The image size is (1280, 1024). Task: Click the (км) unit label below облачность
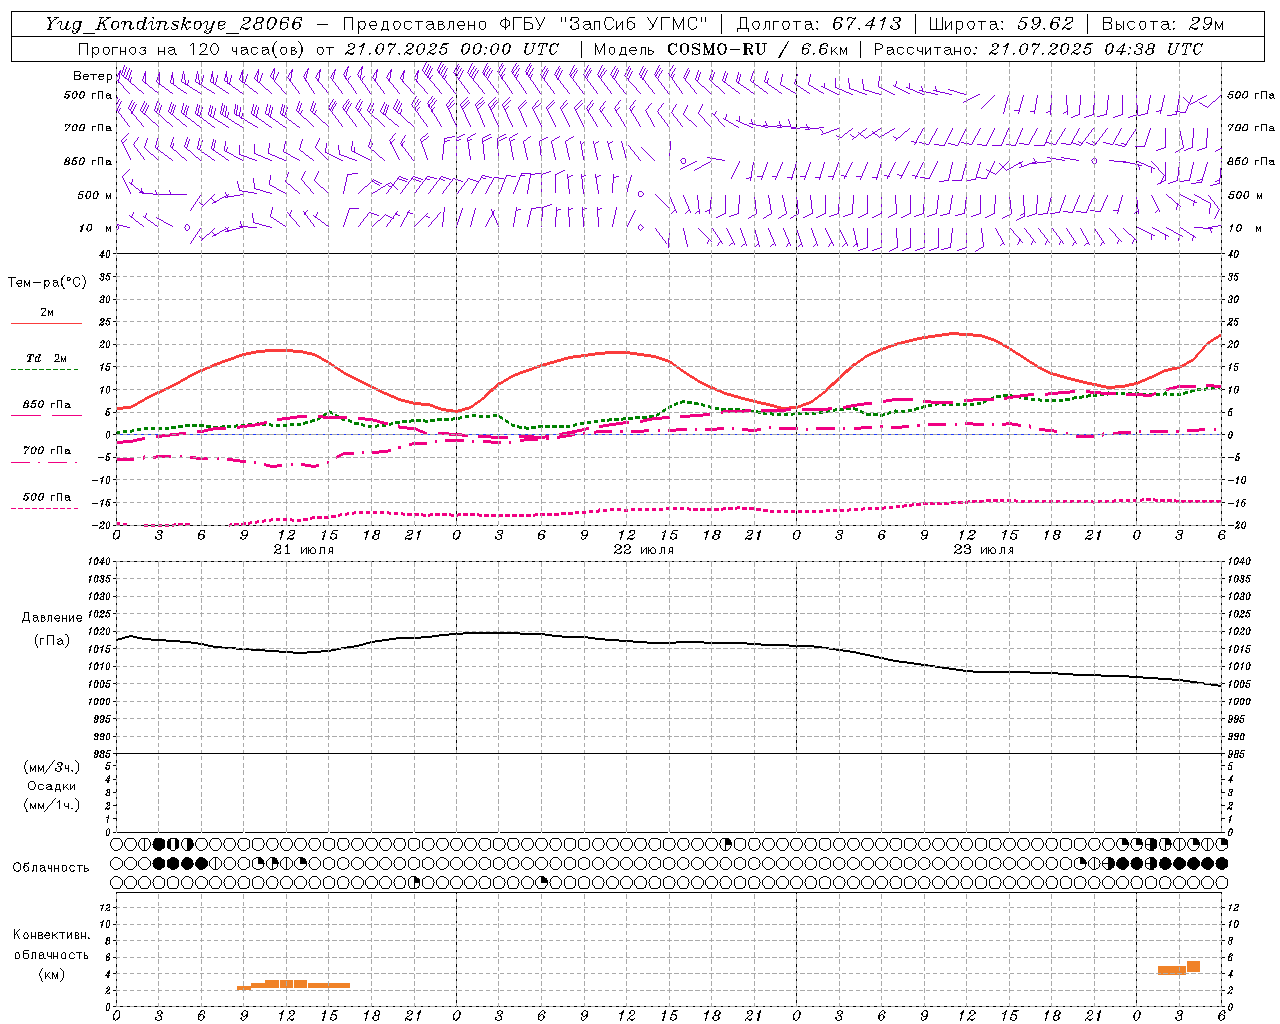pyautogui.click(x=51, y=974)
